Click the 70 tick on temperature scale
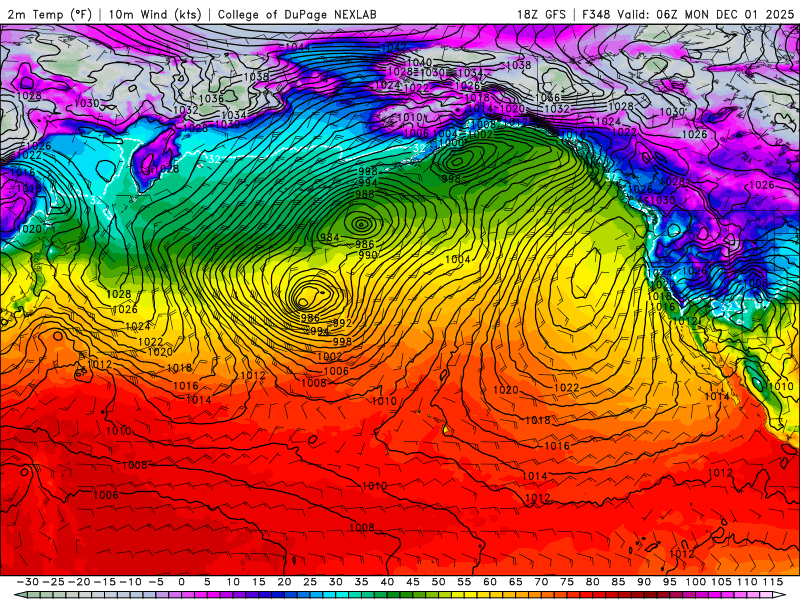 541,582
